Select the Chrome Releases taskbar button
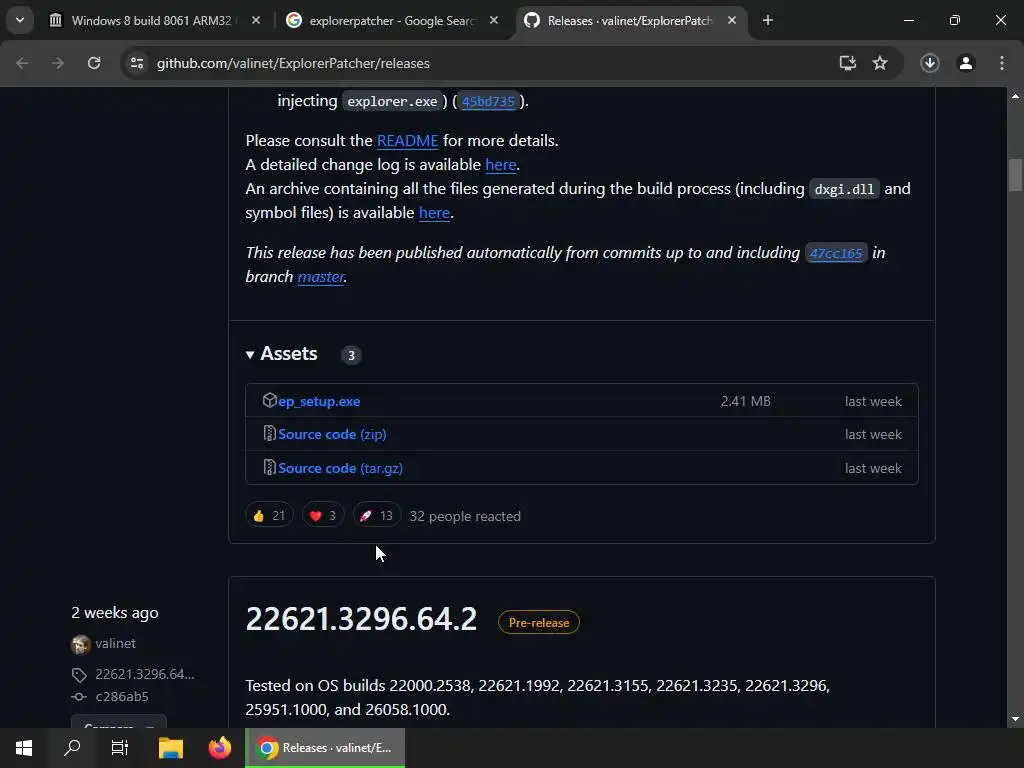 pyautogui.click(x=325, y=748)
